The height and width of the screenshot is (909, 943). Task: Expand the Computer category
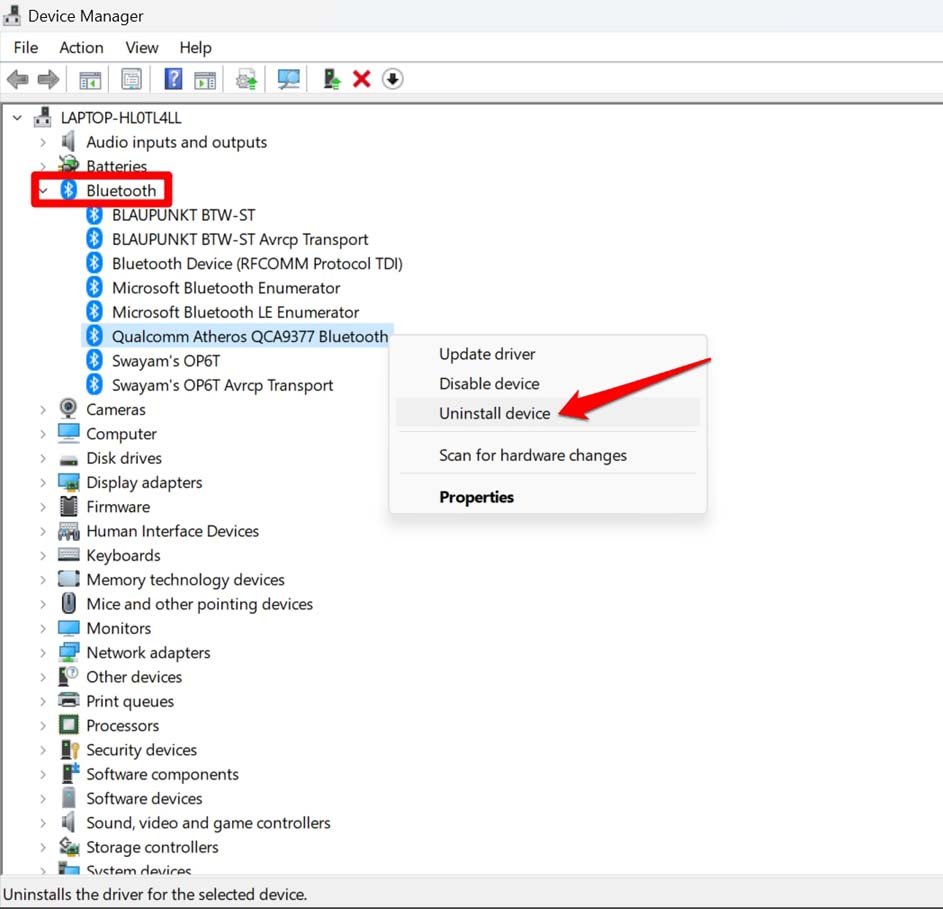[43, 434]
